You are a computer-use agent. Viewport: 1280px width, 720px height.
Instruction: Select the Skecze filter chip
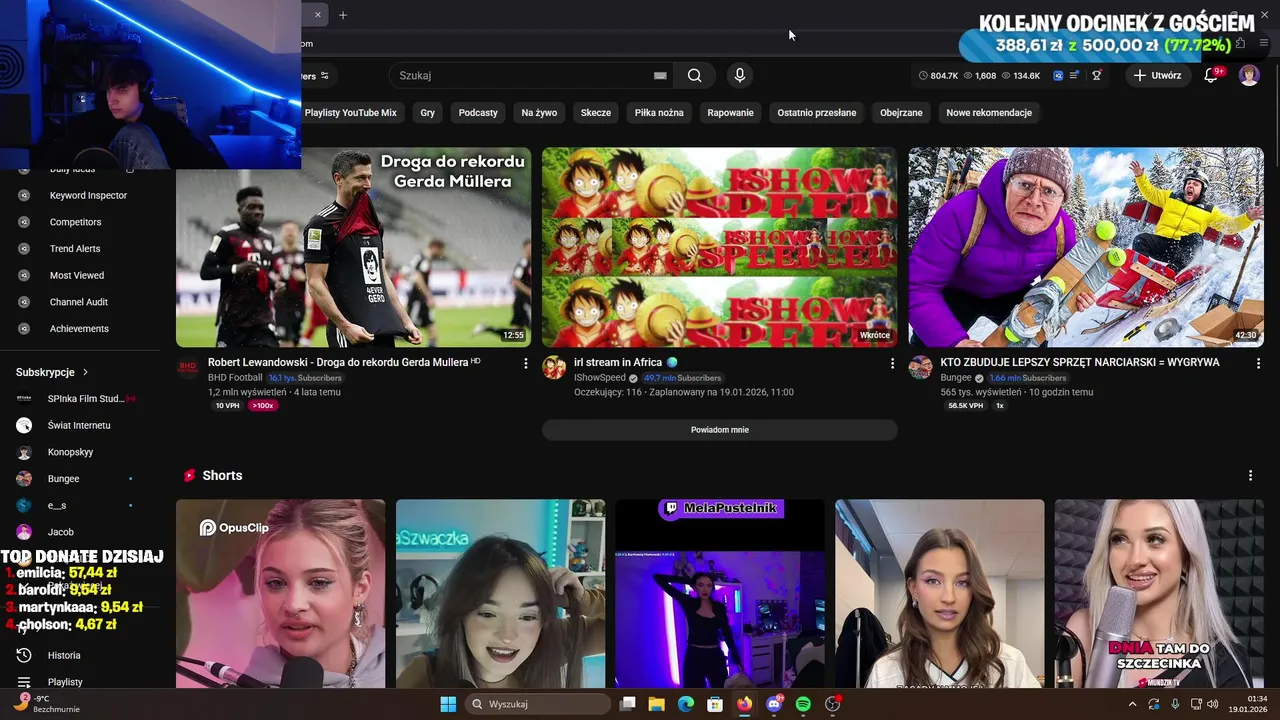[x=596, y=113]
